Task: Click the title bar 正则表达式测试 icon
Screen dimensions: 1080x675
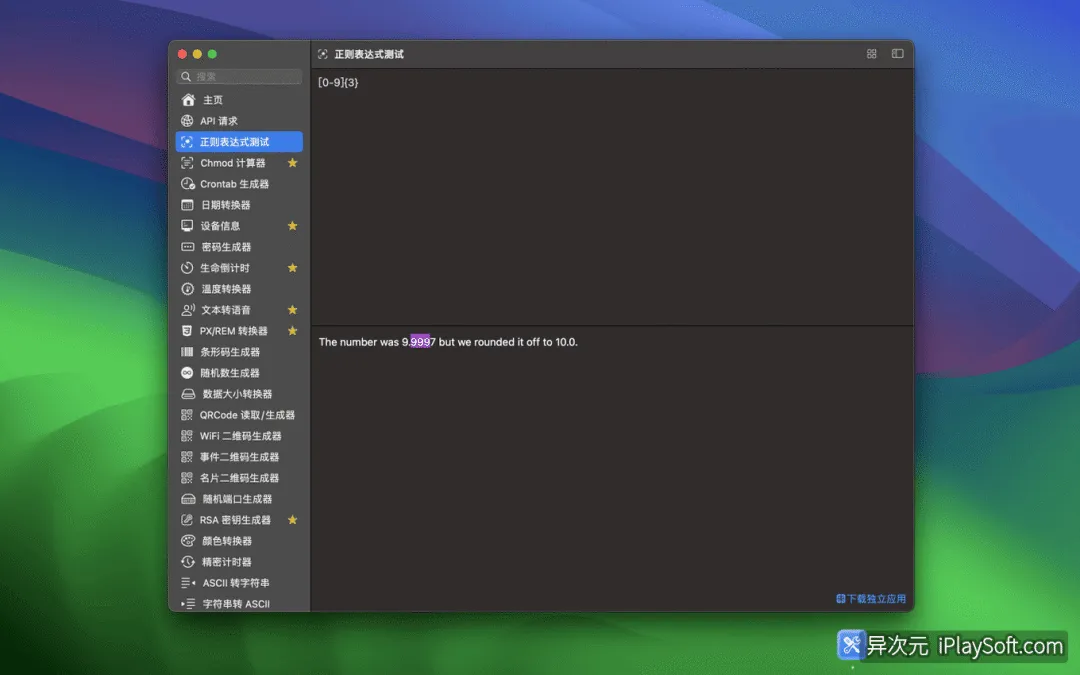Action: pyautogui.click(x=322, y=54)
